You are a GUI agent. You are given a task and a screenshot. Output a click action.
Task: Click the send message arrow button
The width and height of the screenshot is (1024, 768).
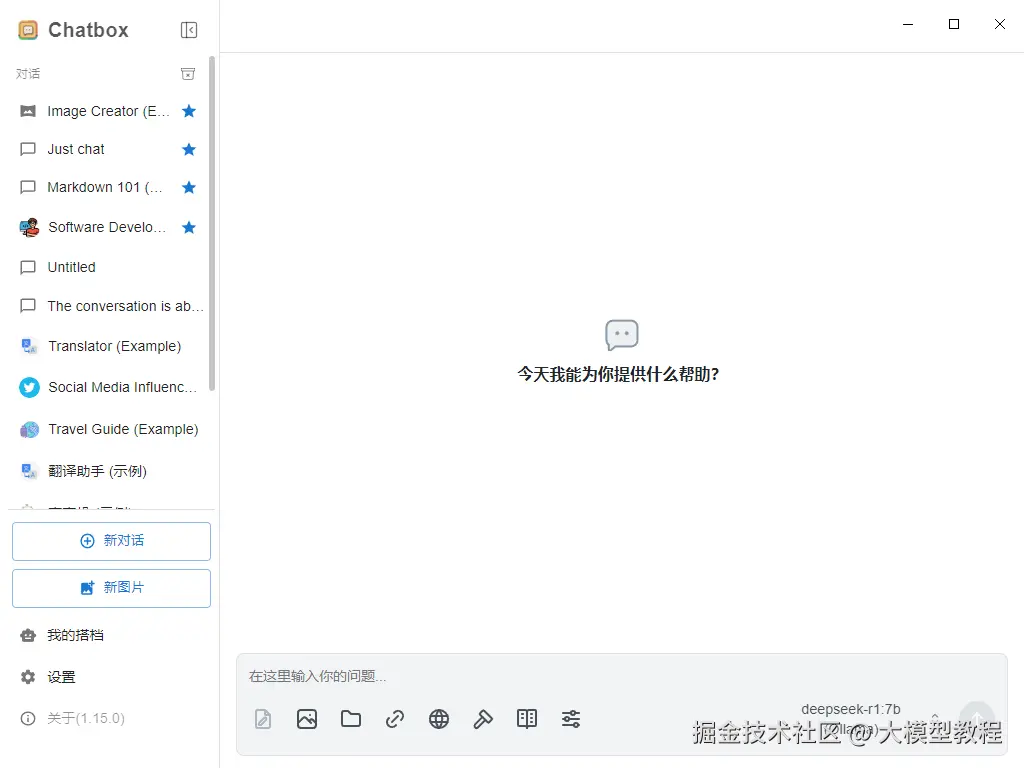pos(977,718)
